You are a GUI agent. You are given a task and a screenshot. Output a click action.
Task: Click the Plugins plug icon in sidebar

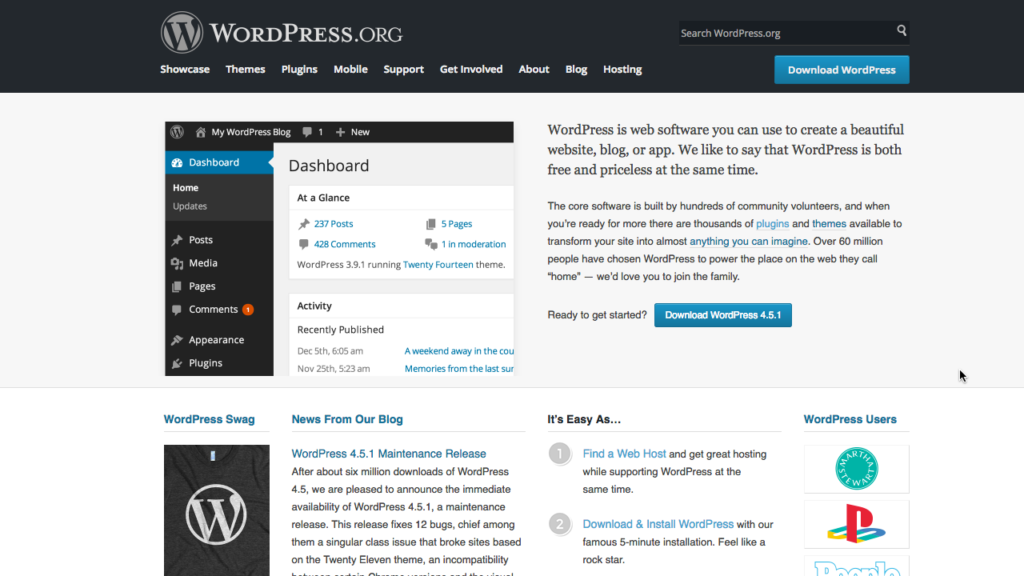click(177, 363)
